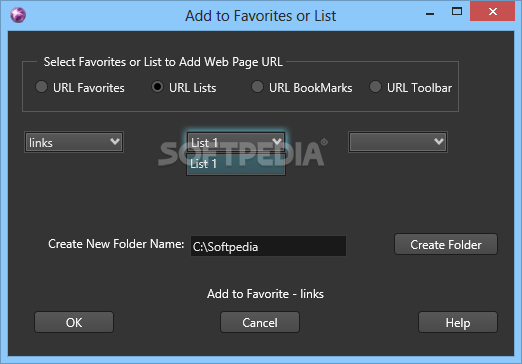This screenshot has height=364, width=522.
Task: Cancel the Add to Favorites dialog
Action: pyautogui.click(x=260, y=322)
